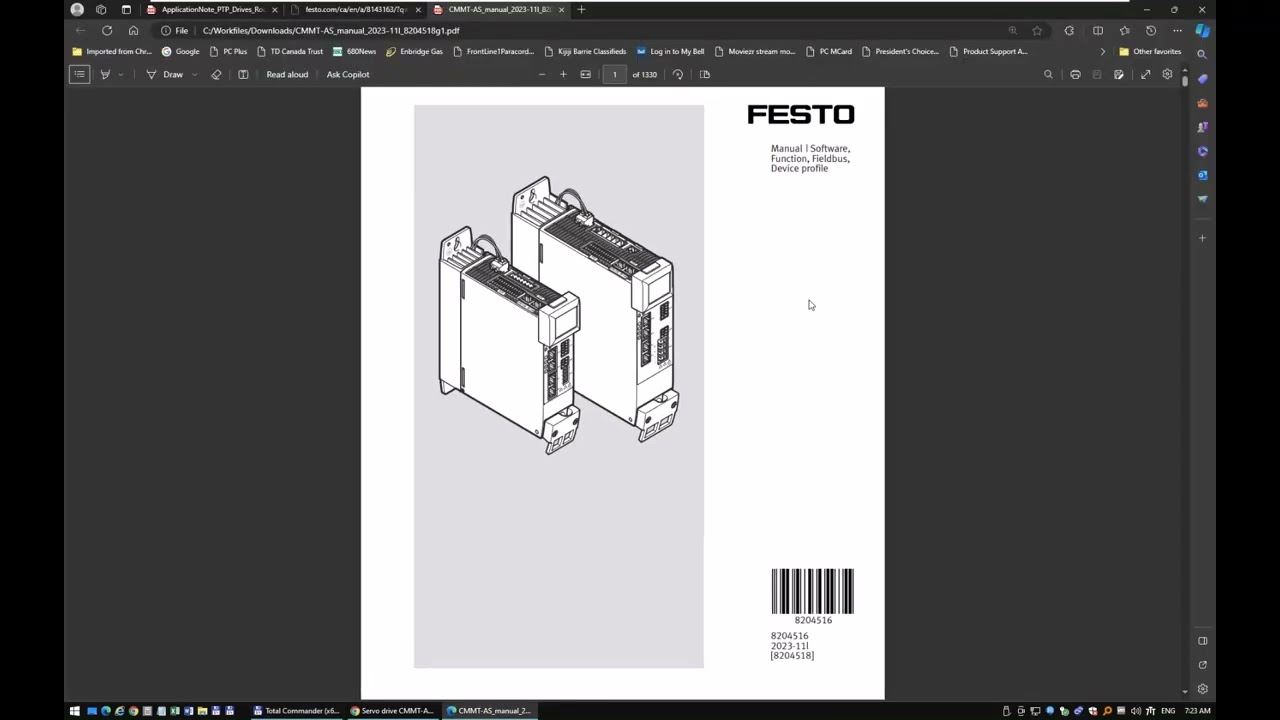Toggle the table of contents sidebar button
This screenshot has width=1280, height=720.
pos(79,74)
